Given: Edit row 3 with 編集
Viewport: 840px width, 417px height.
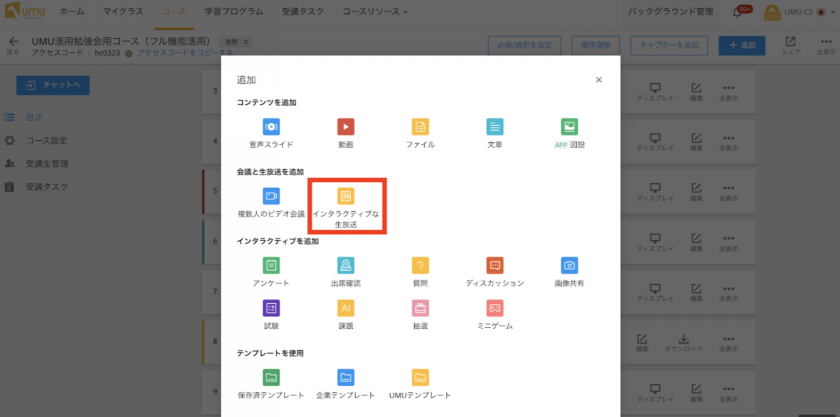Looking at the screenshot, I should point(696,92).
